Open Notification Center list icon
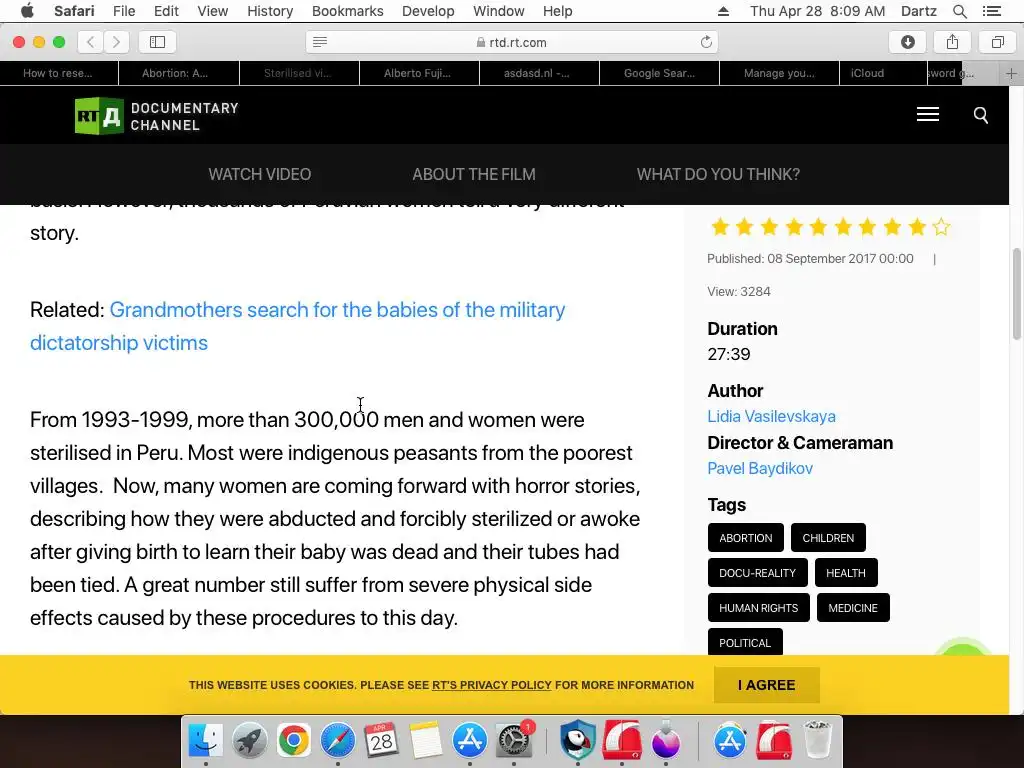Screen dimensions: 1024x768 [x=991, y=11]
